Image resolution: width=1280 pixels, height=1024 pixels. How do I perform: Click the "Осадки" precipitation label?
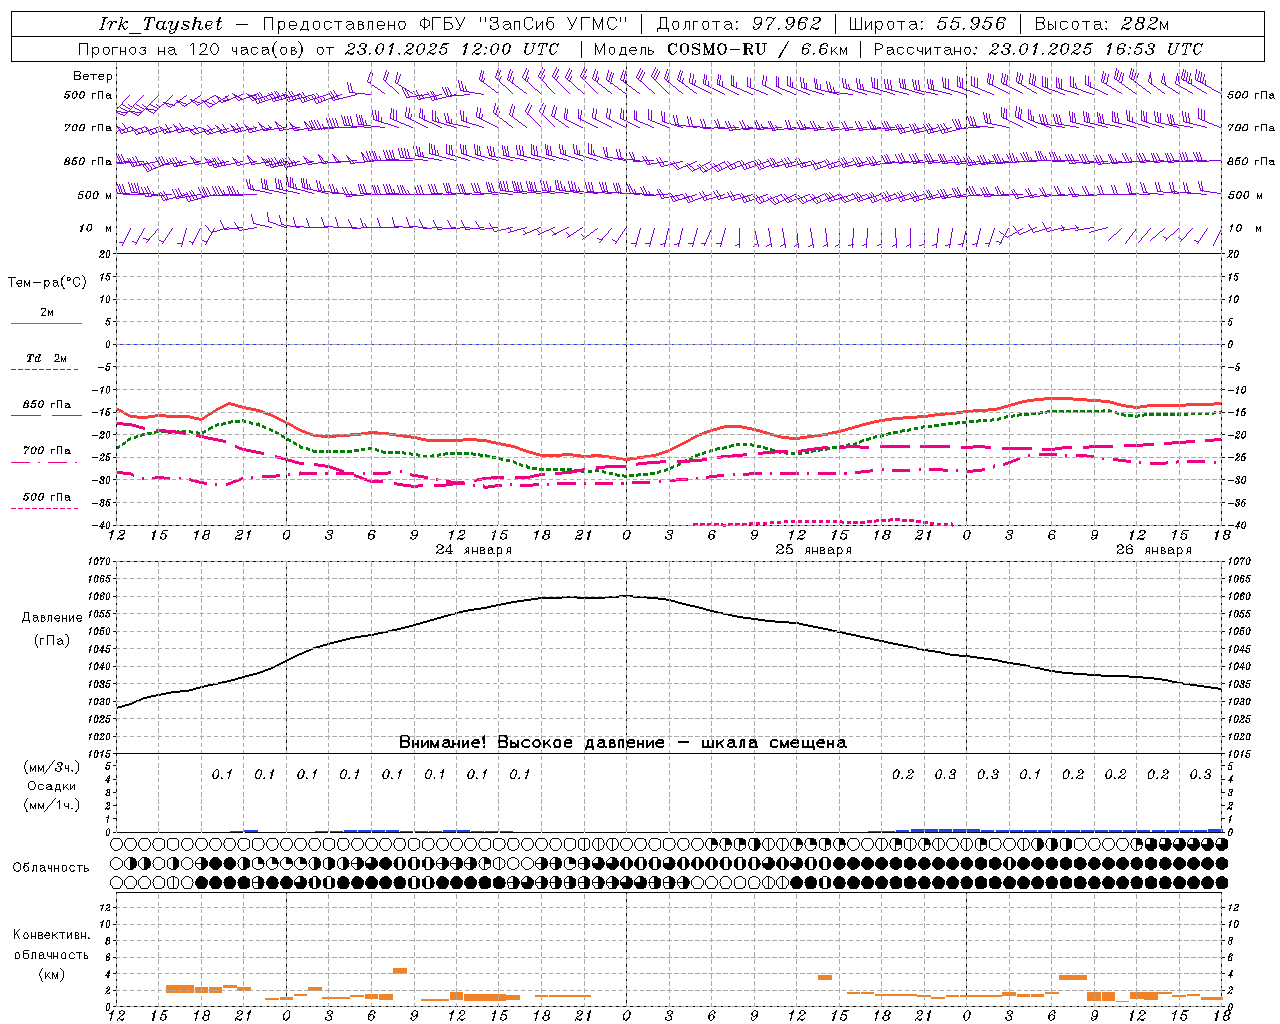coord(51,786)
